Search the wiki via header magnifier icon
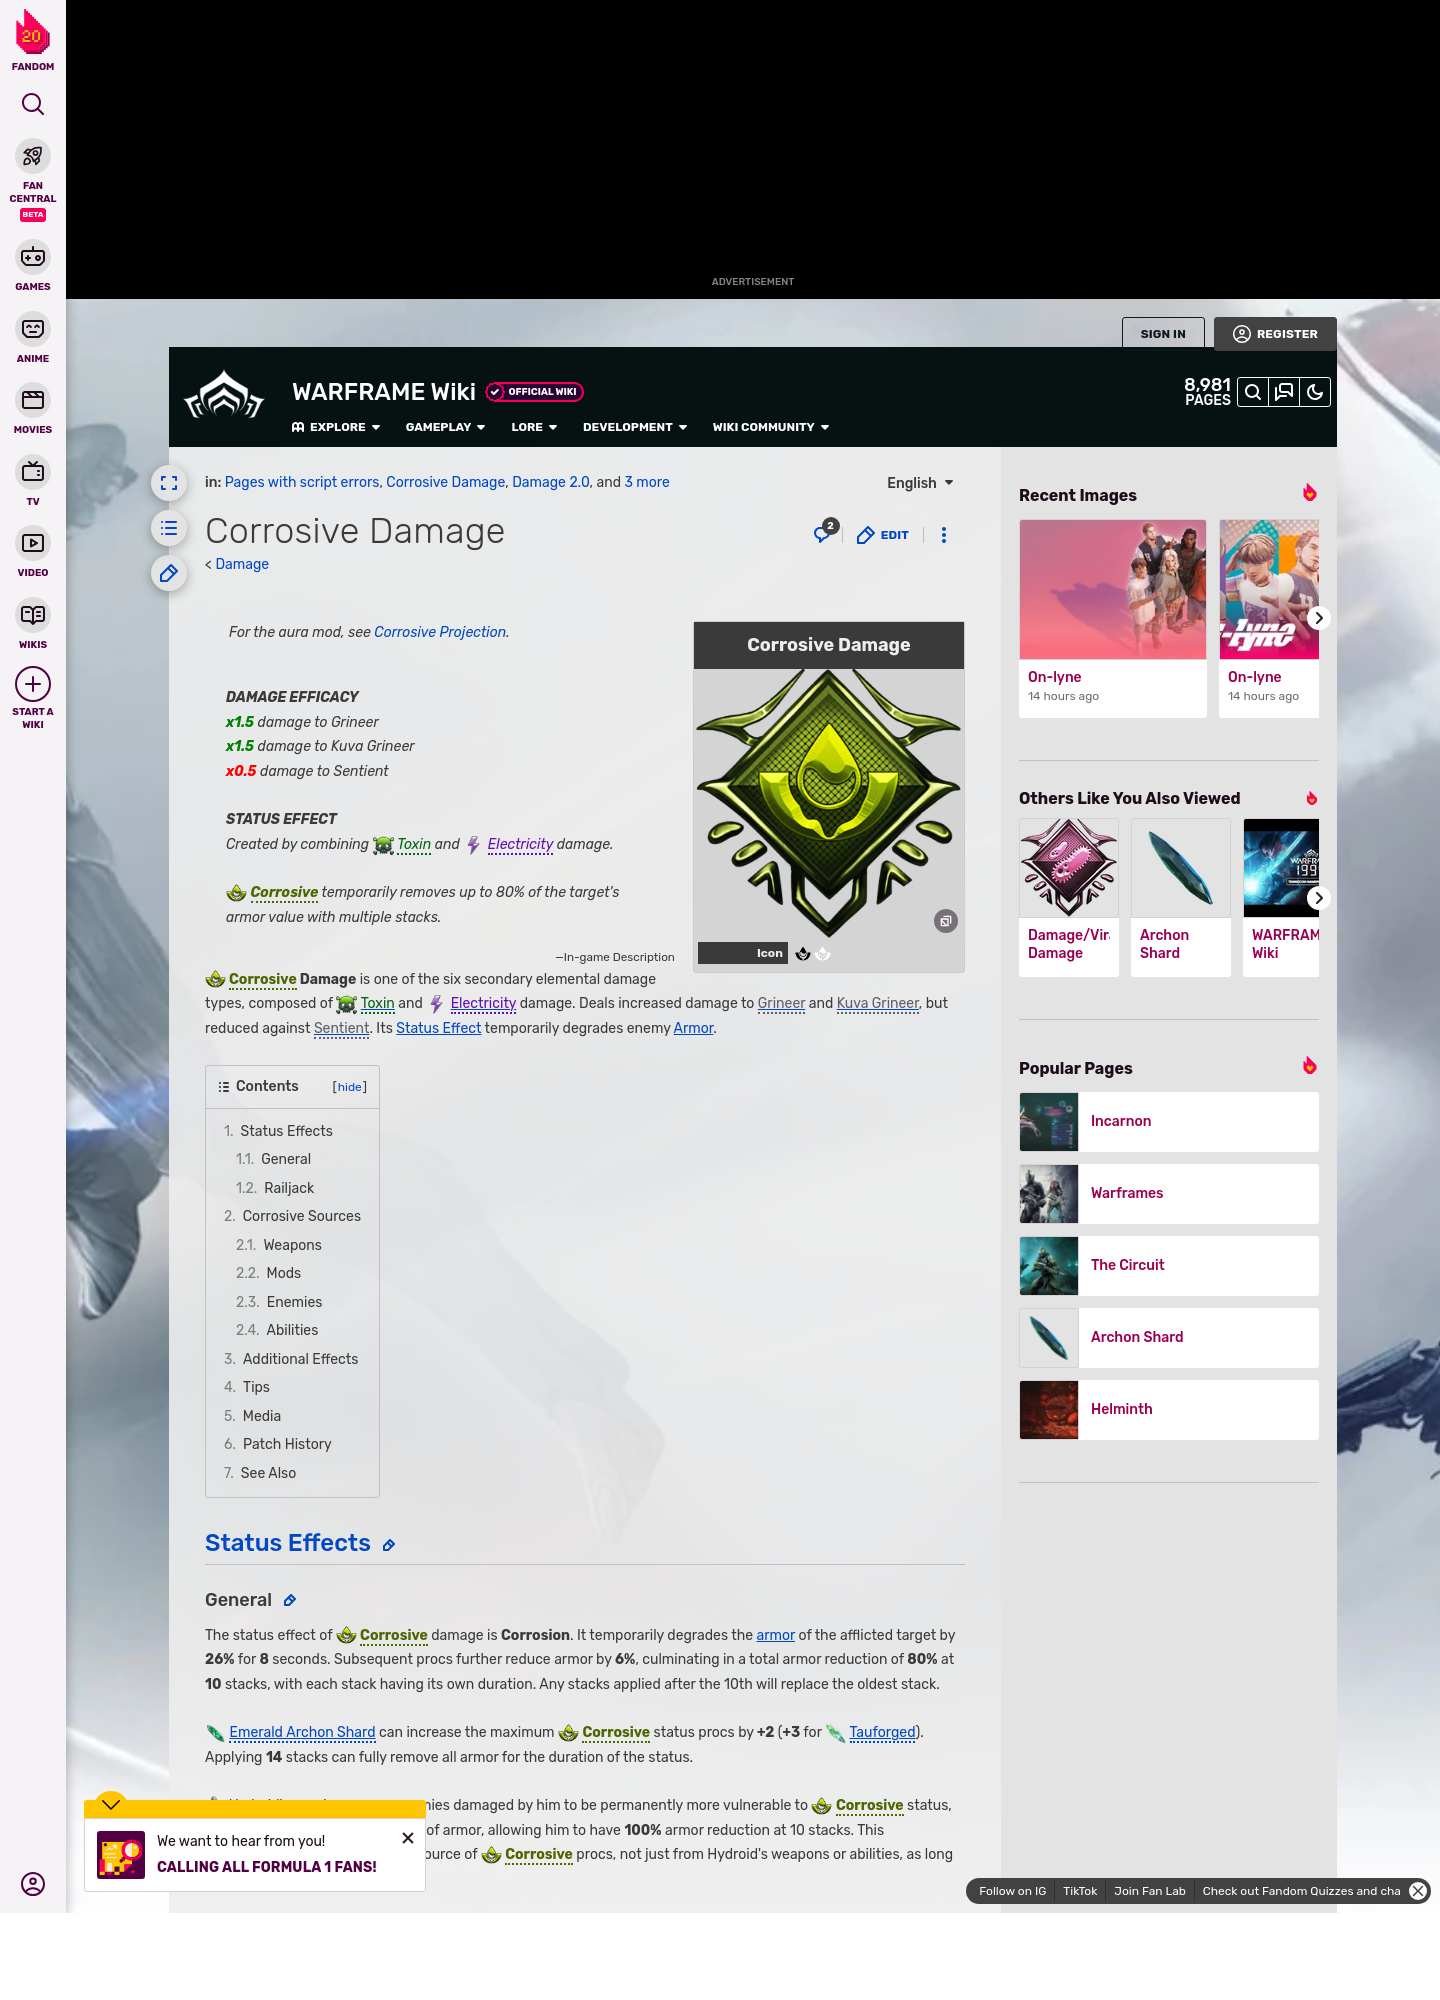The width and height of the screenshot is (1440, 2000). pyautogui.click(x=1253, y=392)
